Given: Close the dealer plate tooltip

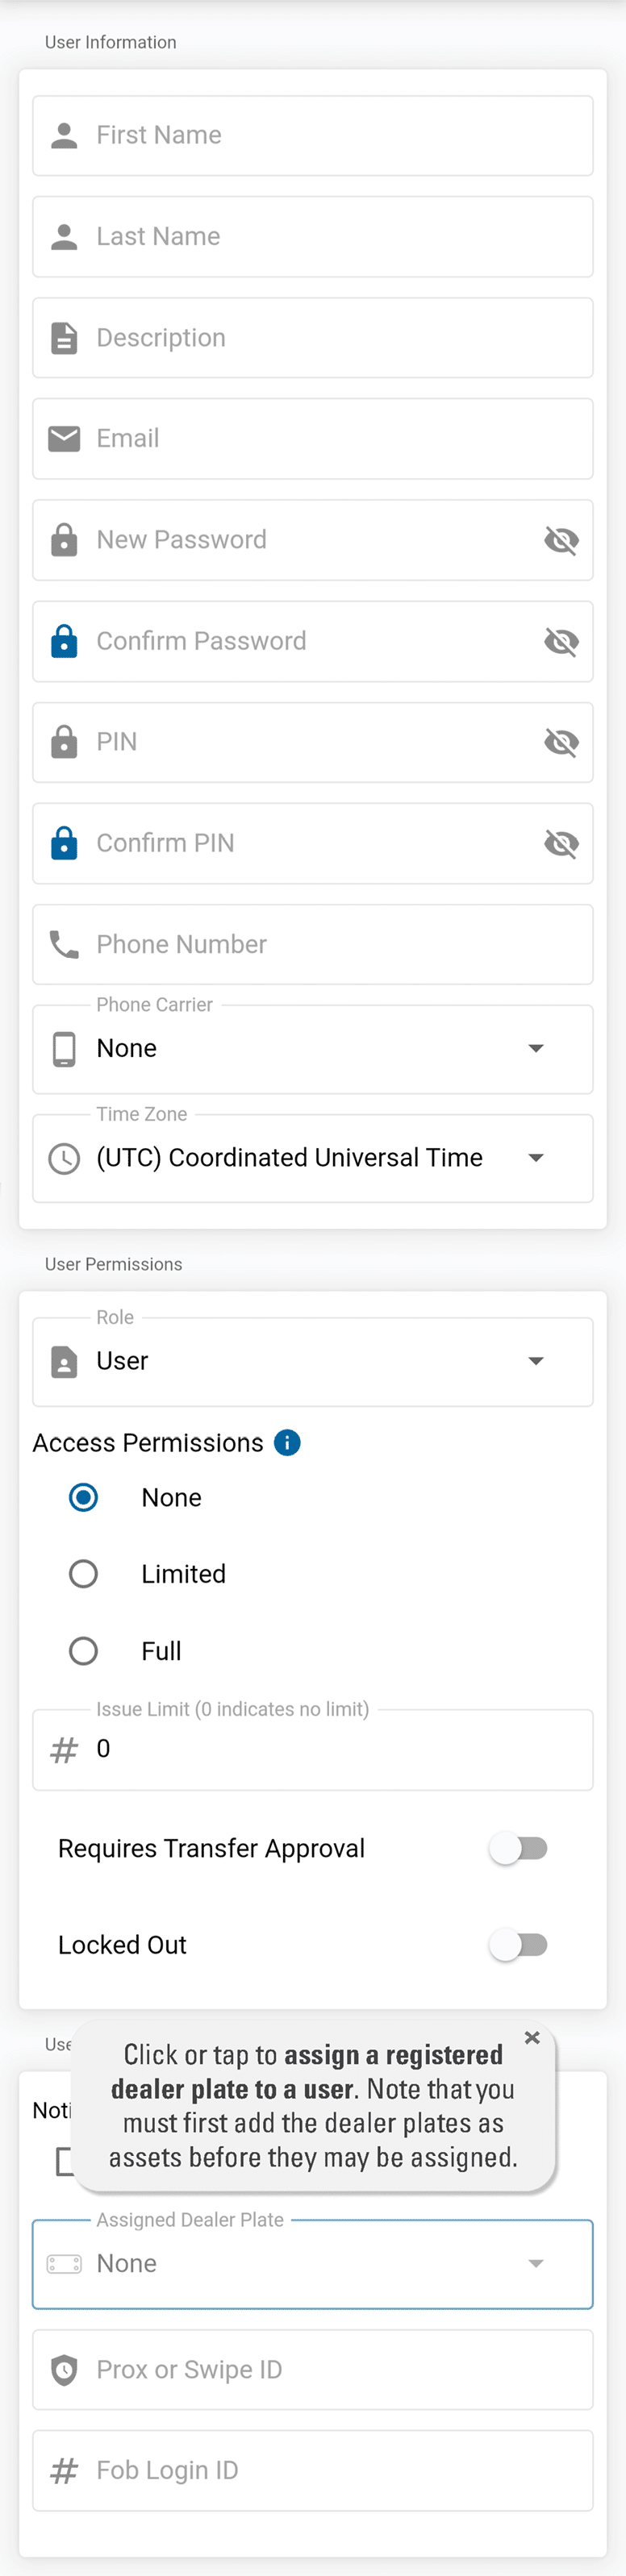Looking at the screenshot, I should click(532, 2037).
